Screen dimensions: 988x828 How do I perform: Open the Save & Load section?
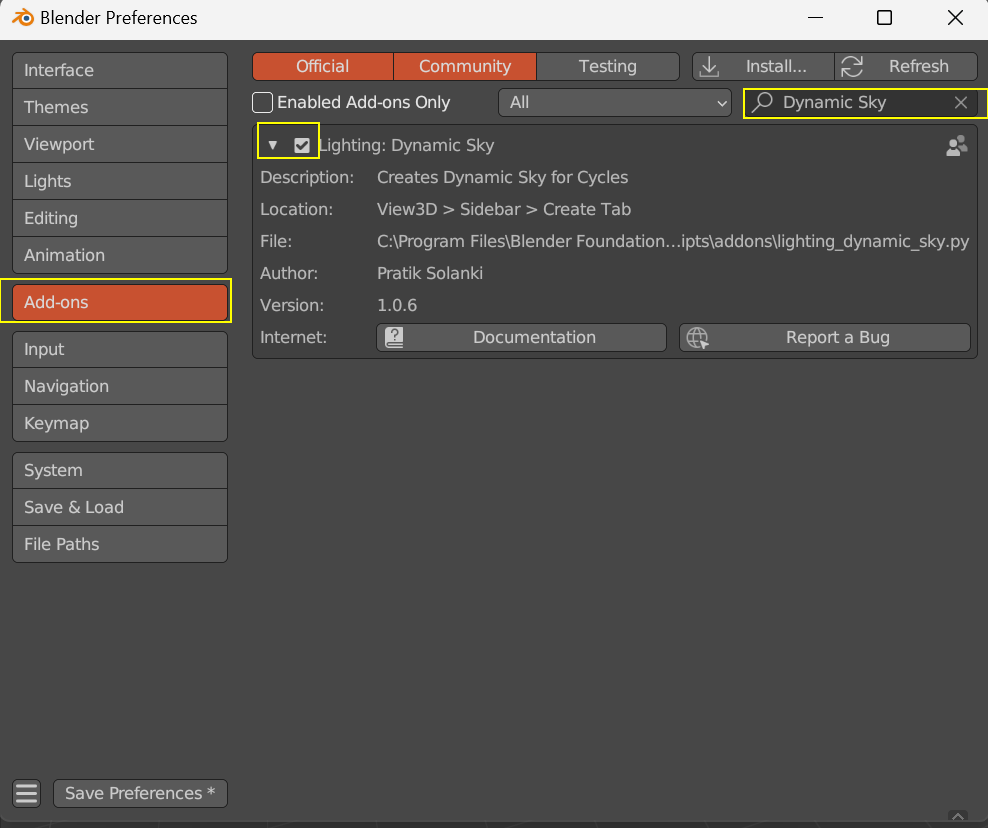tap(120, 507)
